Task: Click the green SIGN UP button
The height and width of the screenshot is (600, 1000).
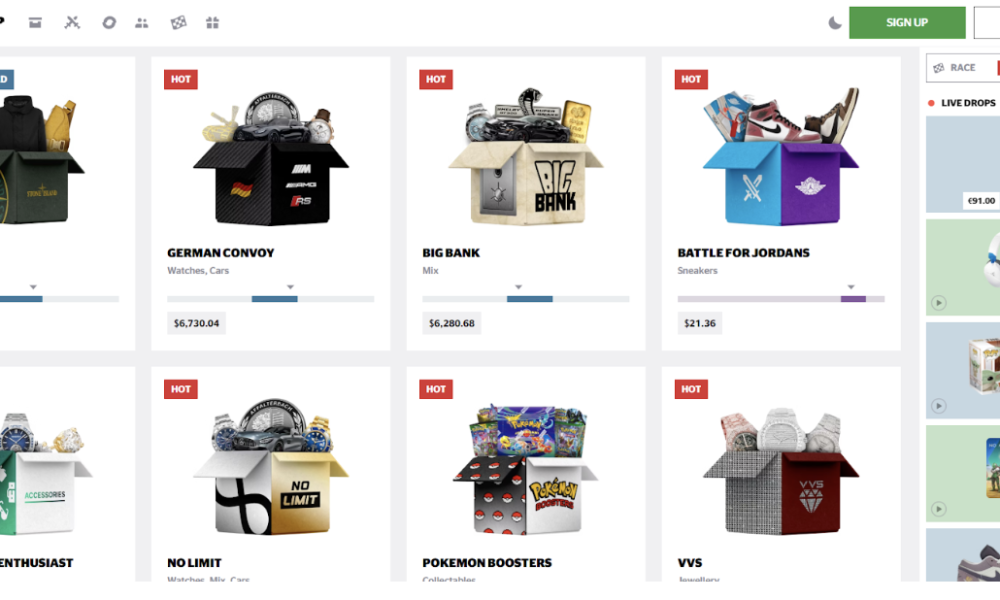Action: click(x=907, y=23)
